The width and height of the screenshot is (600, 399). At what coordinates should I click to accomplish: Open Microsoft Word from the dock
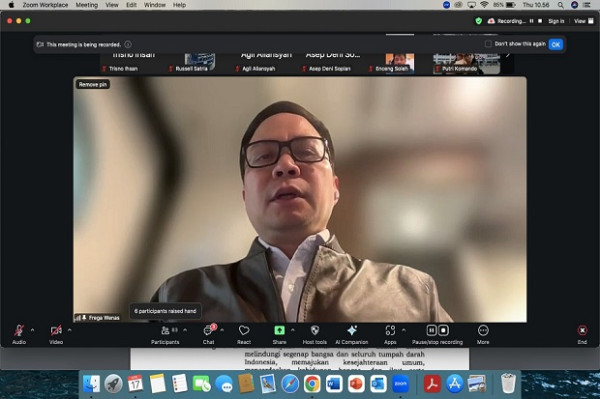[x=334, y=384]
